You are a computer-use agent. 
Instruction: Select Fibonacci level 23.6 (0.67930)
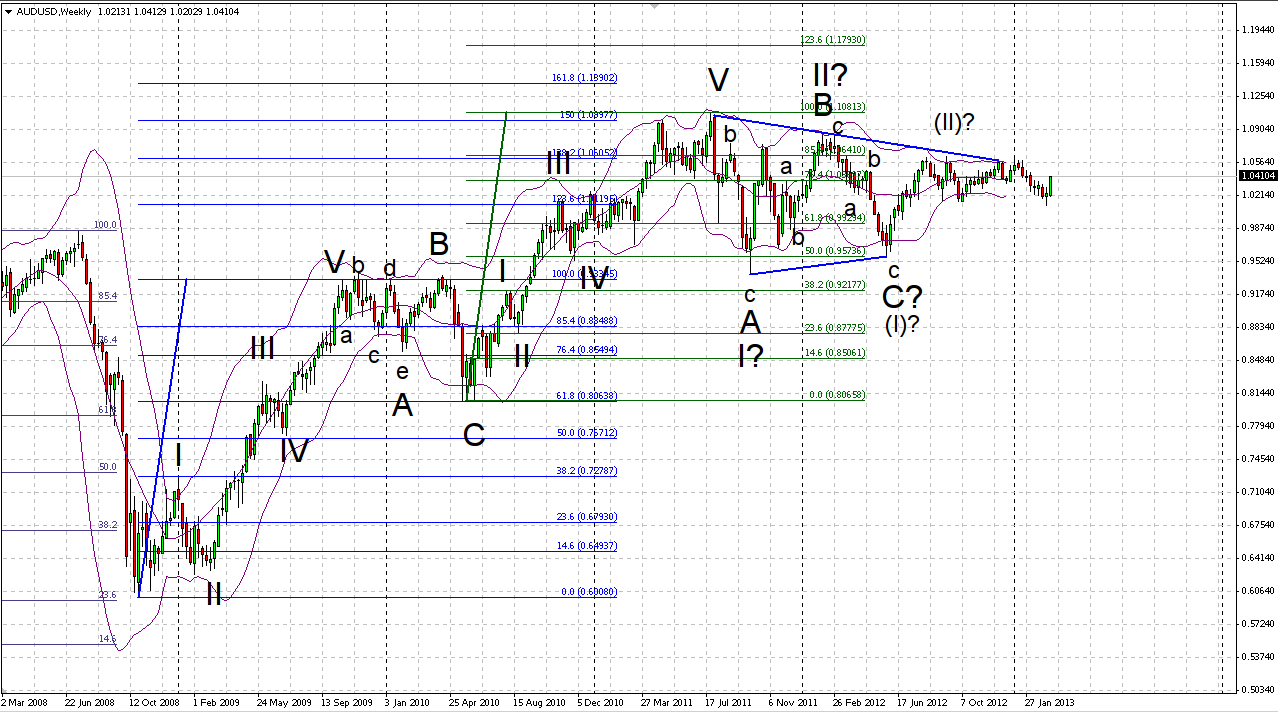coord(586,517)
